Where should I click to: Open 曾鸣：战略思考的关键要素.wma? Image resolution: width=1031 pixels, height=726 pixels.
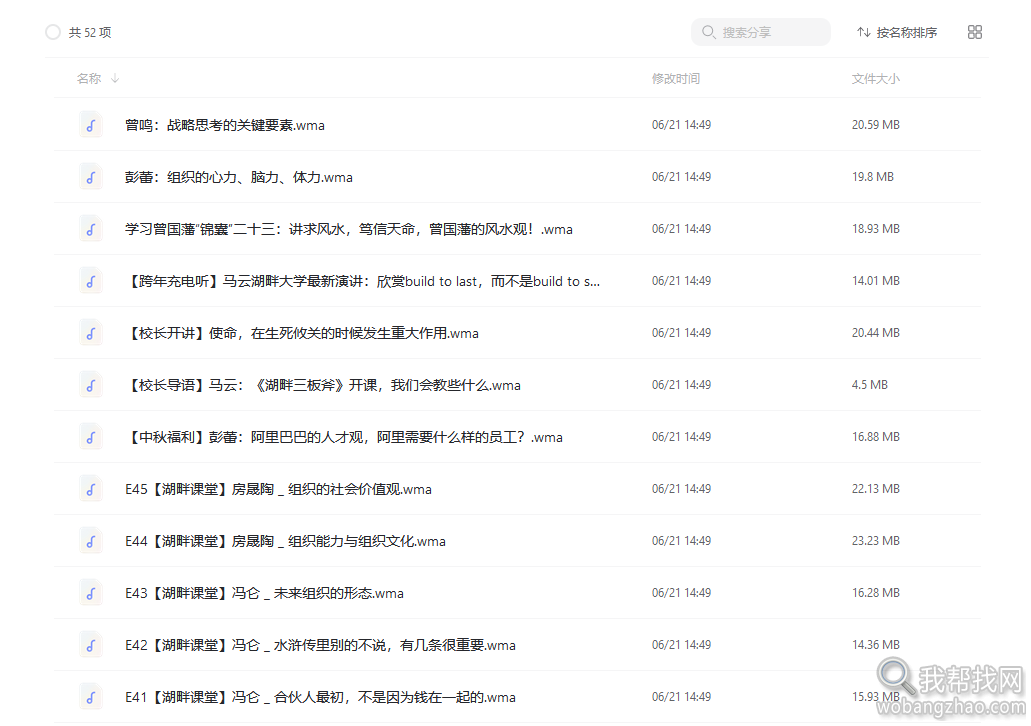224,125
